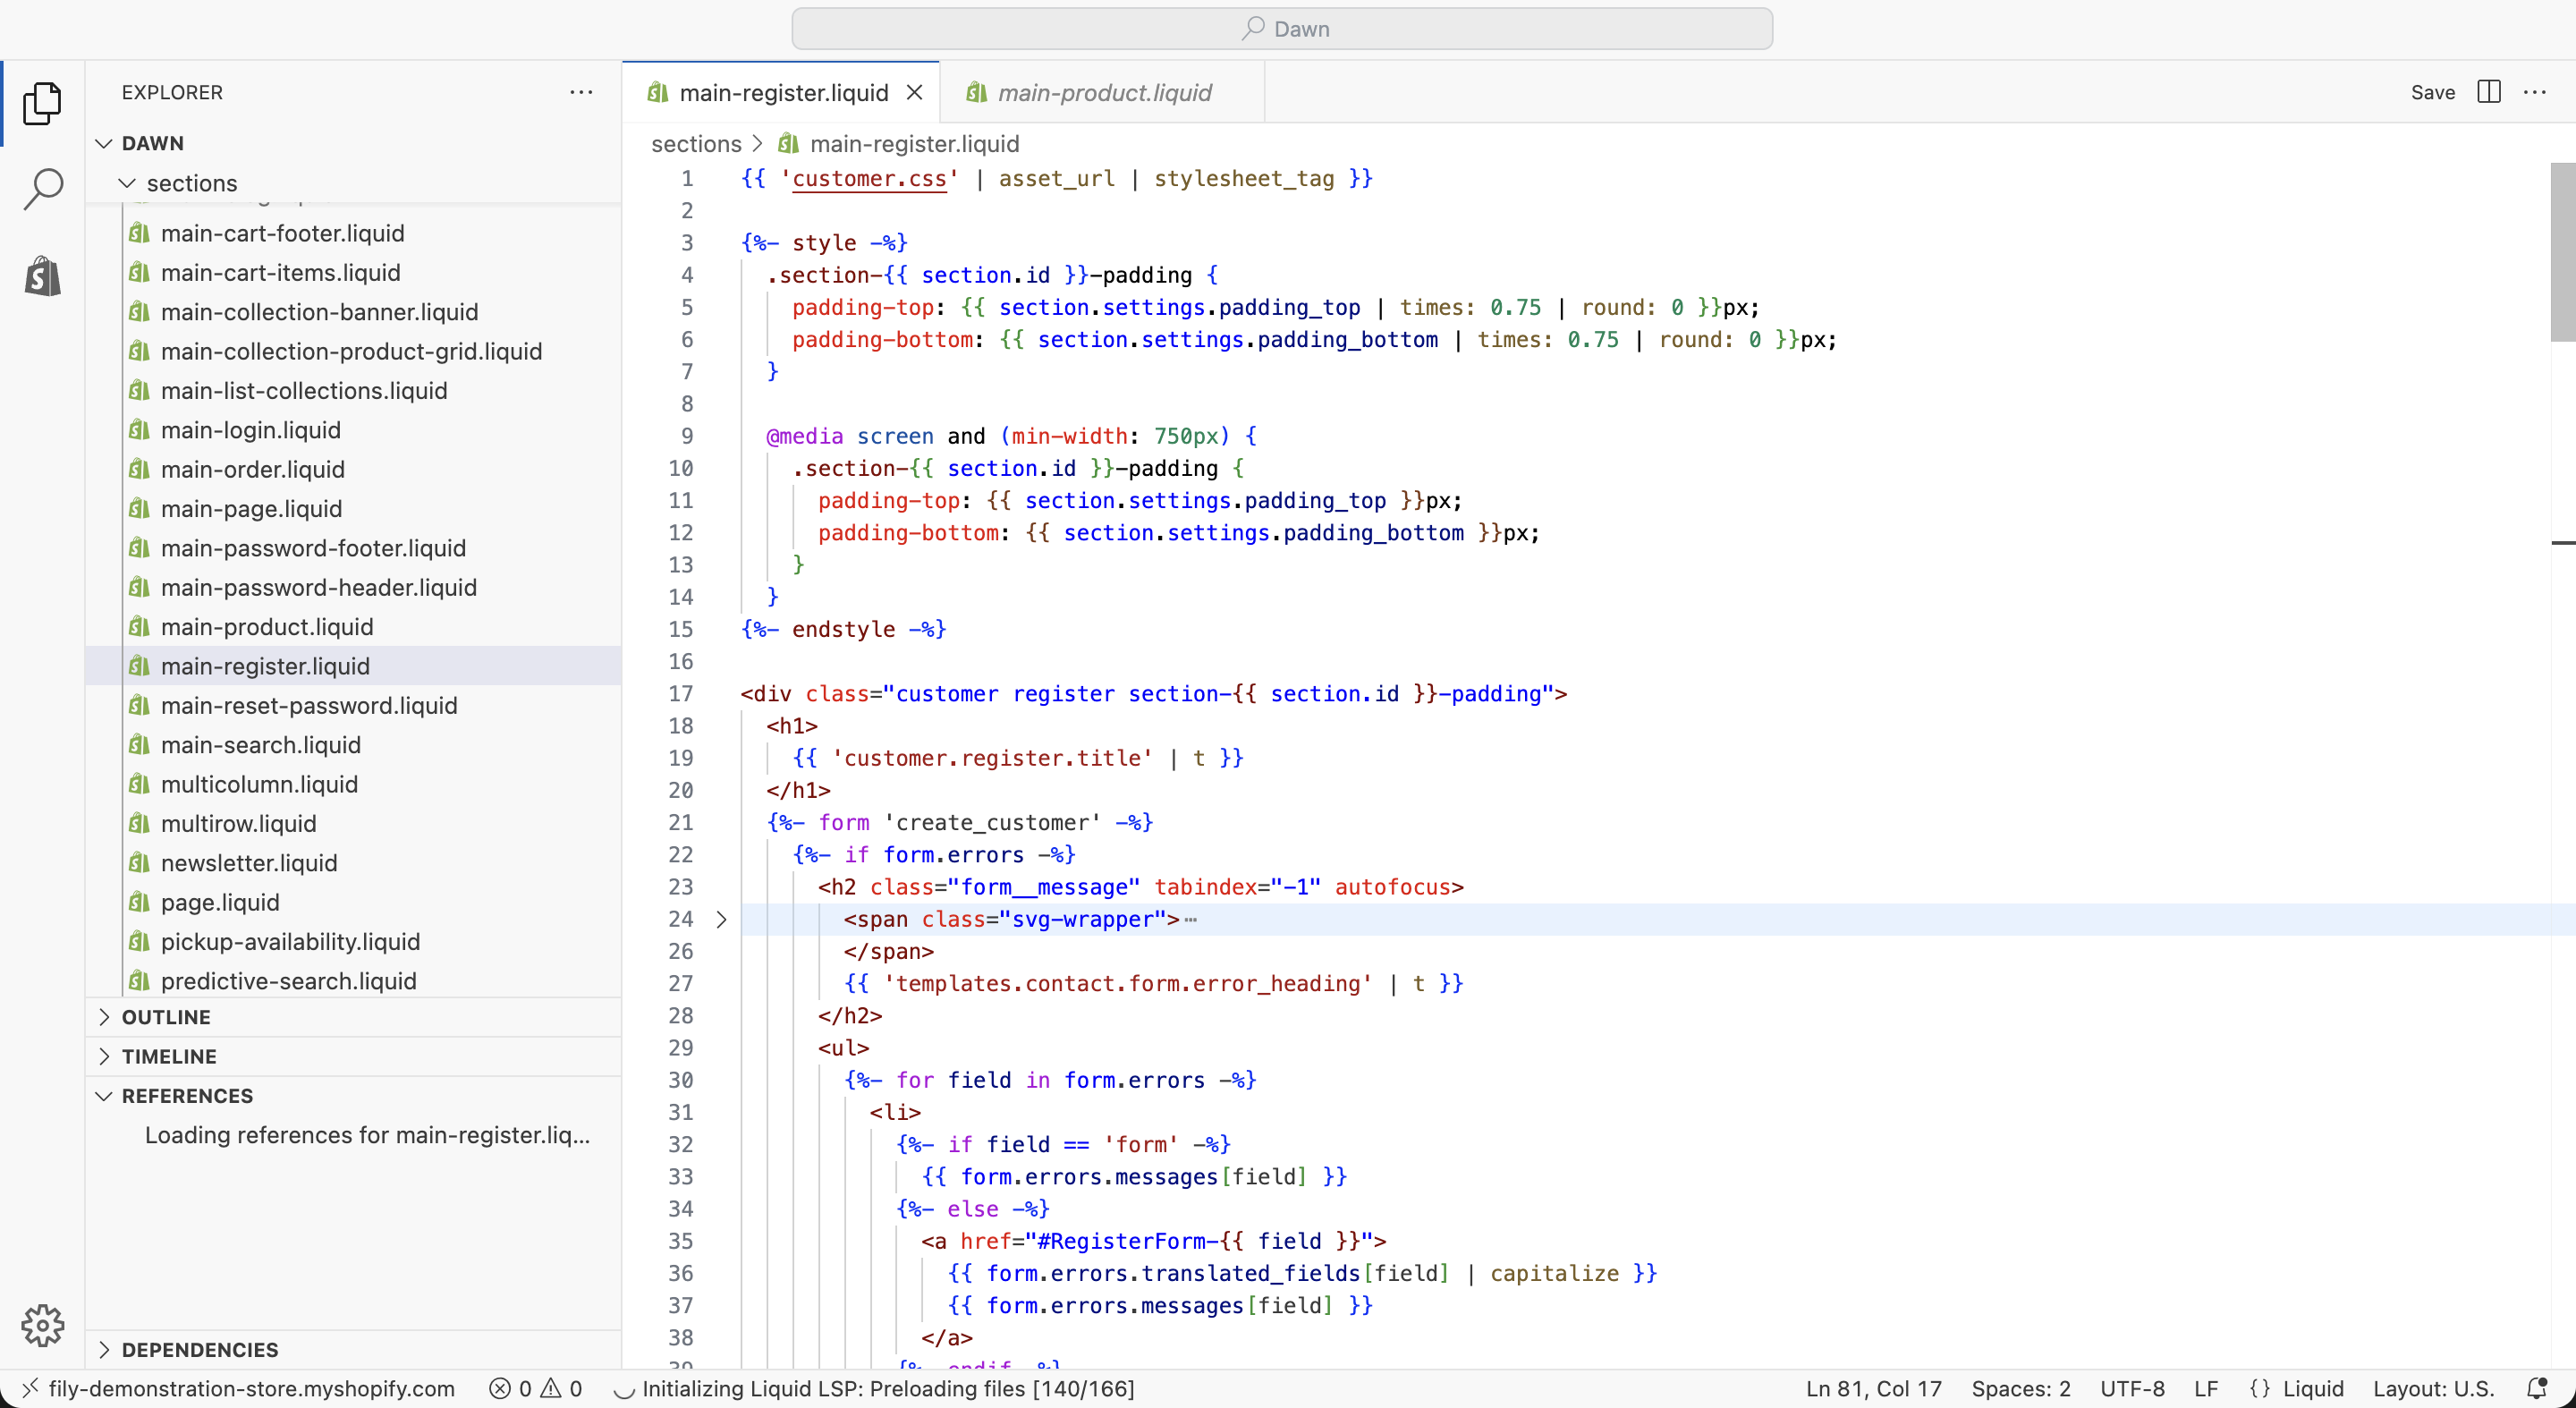This screenshot has height=1408, width=2576.
Task: Click the fily-demonstration-store.myshopify.com status link
Action: click(x=251, y=1388)
